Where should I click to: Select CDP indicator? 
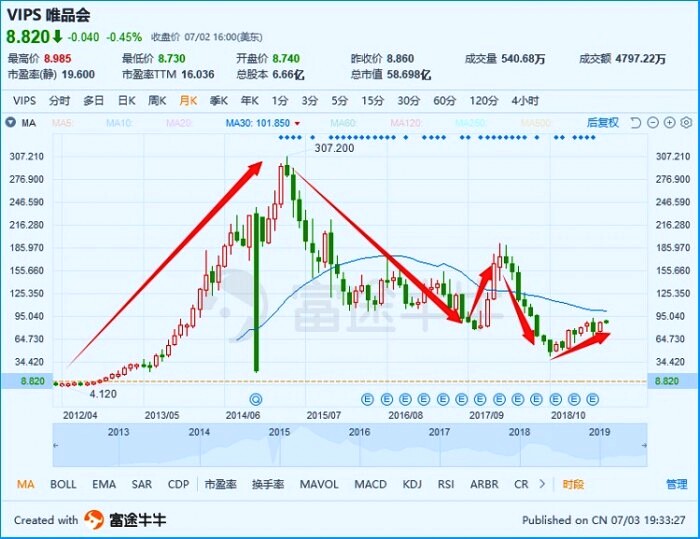click(x=178, y=484)
